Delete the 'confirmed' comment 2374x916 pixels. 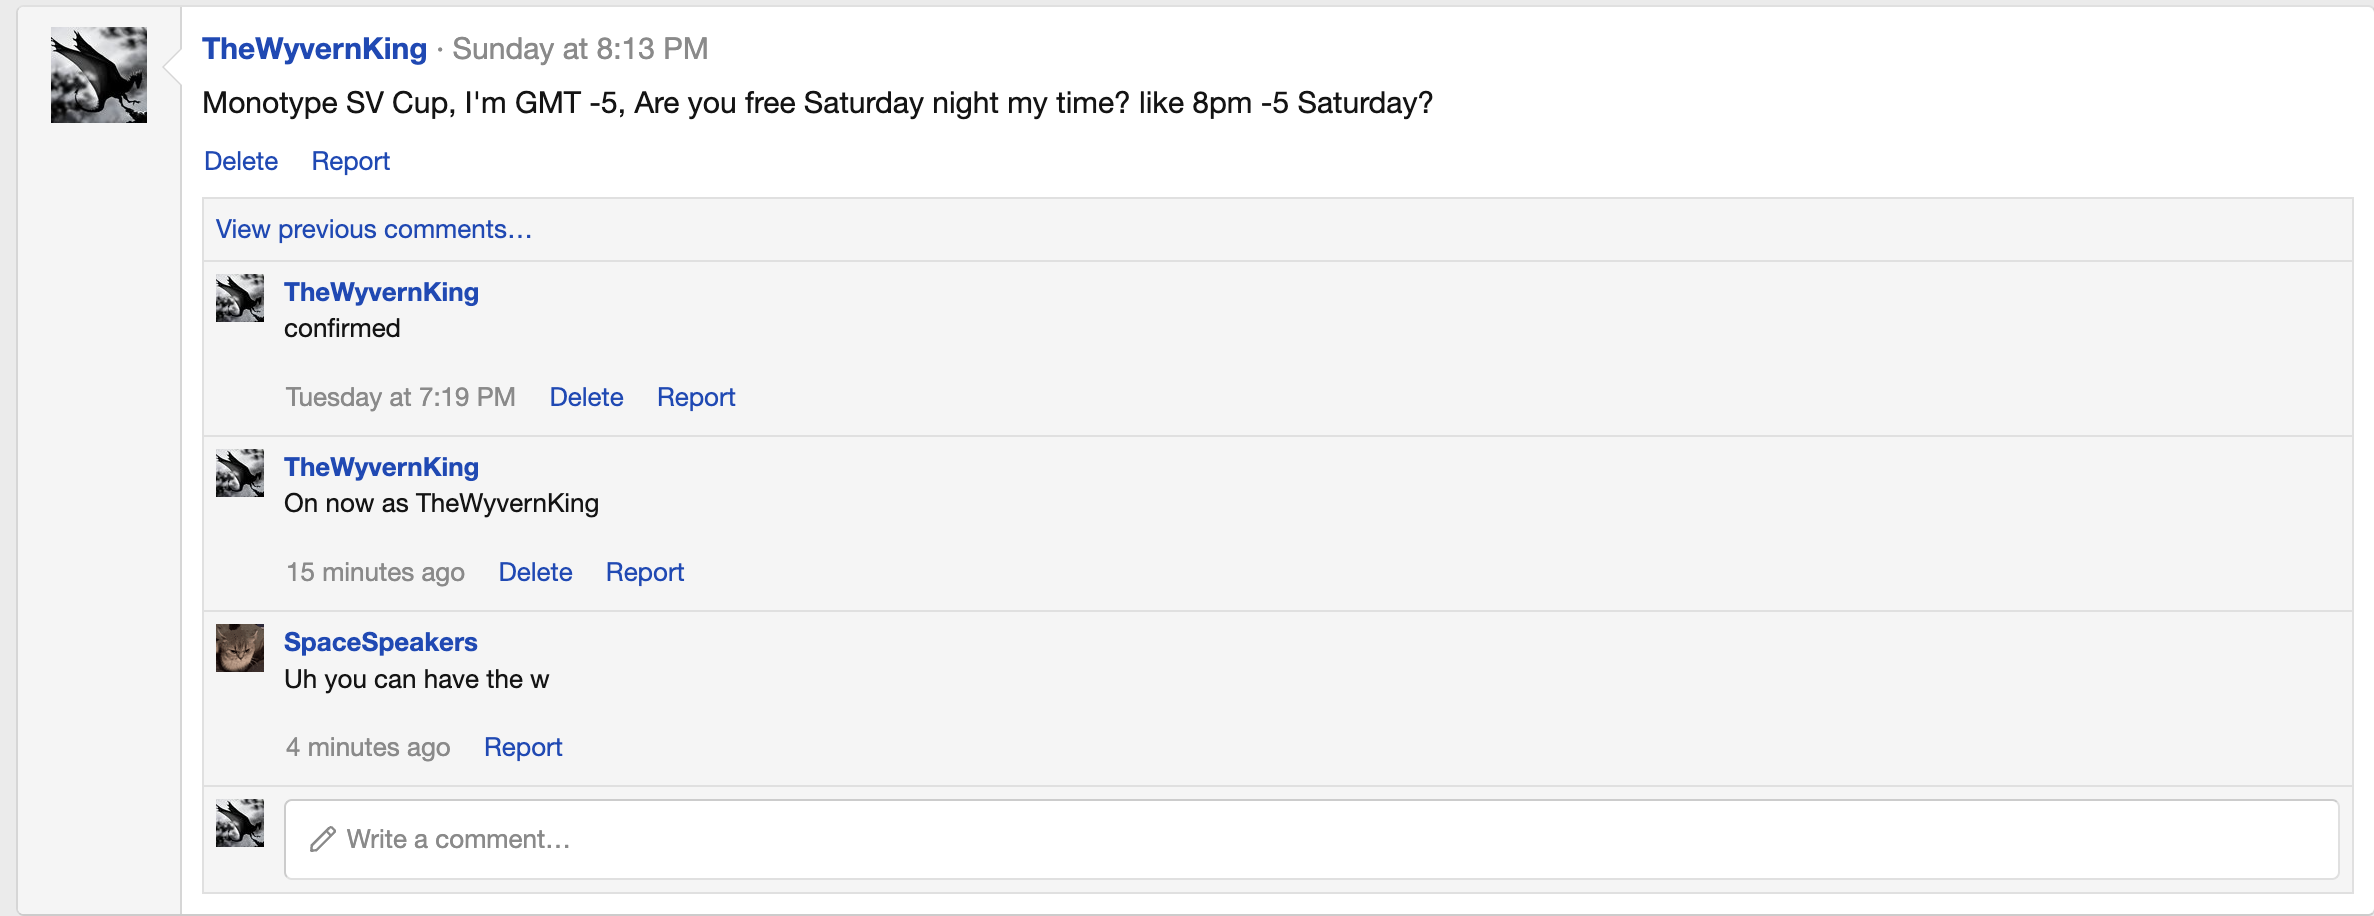tap(586, 396)
